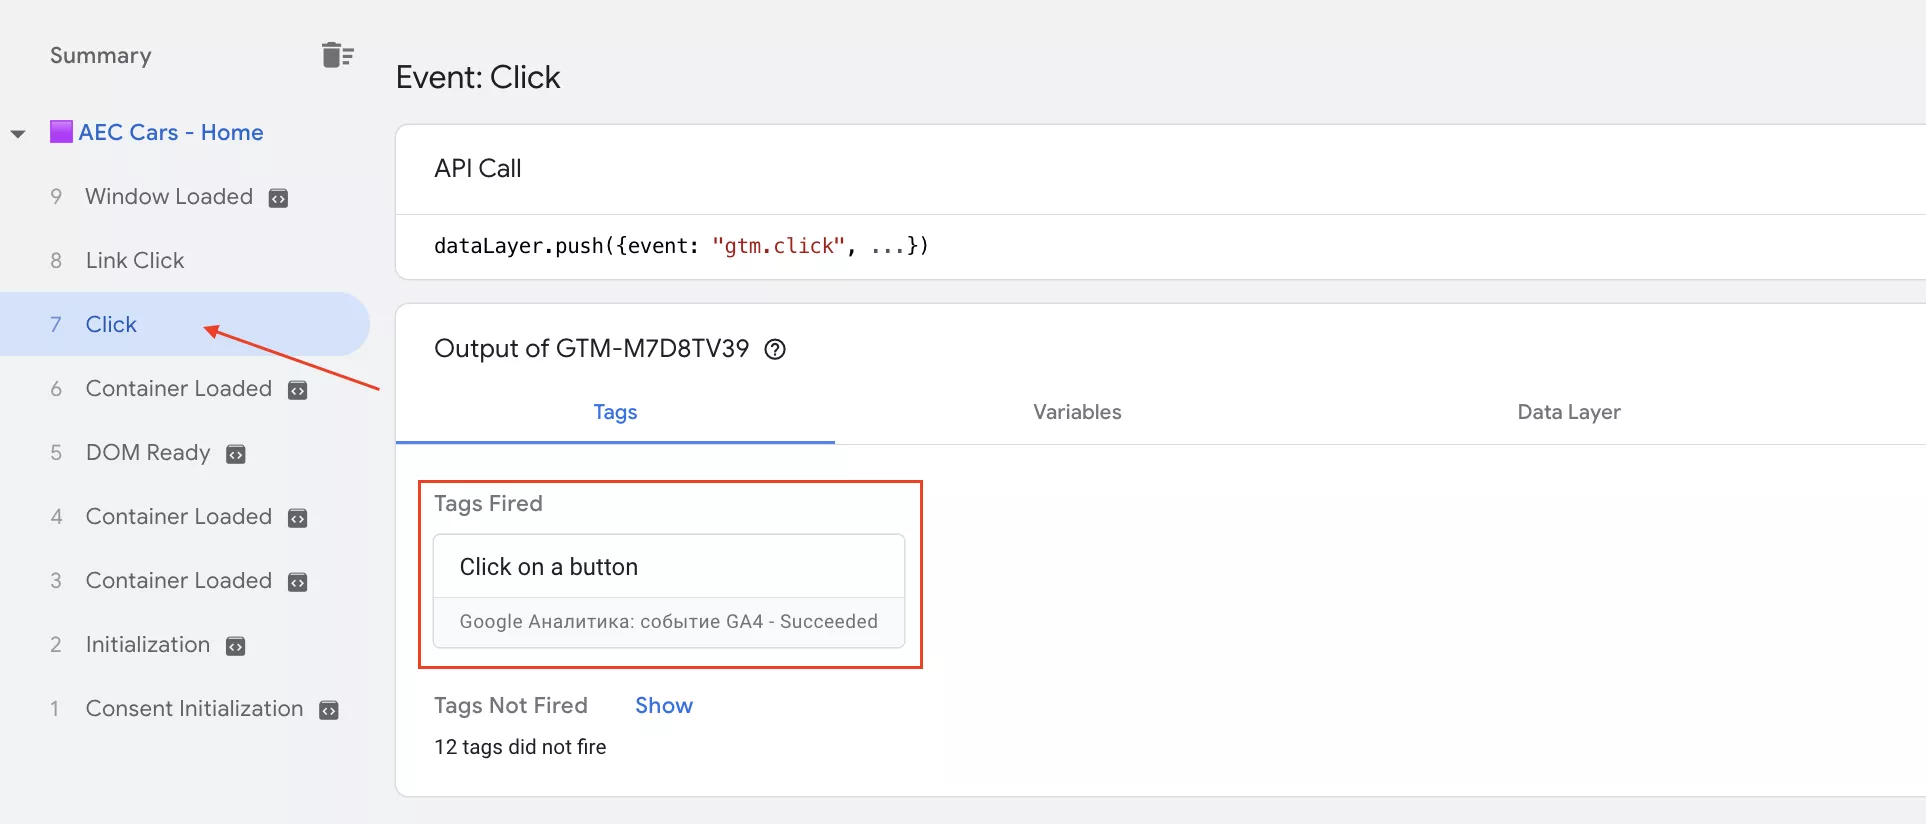Show the tags that did not fire
This screenshot has width=1926, height=824.
pos(663,705)
